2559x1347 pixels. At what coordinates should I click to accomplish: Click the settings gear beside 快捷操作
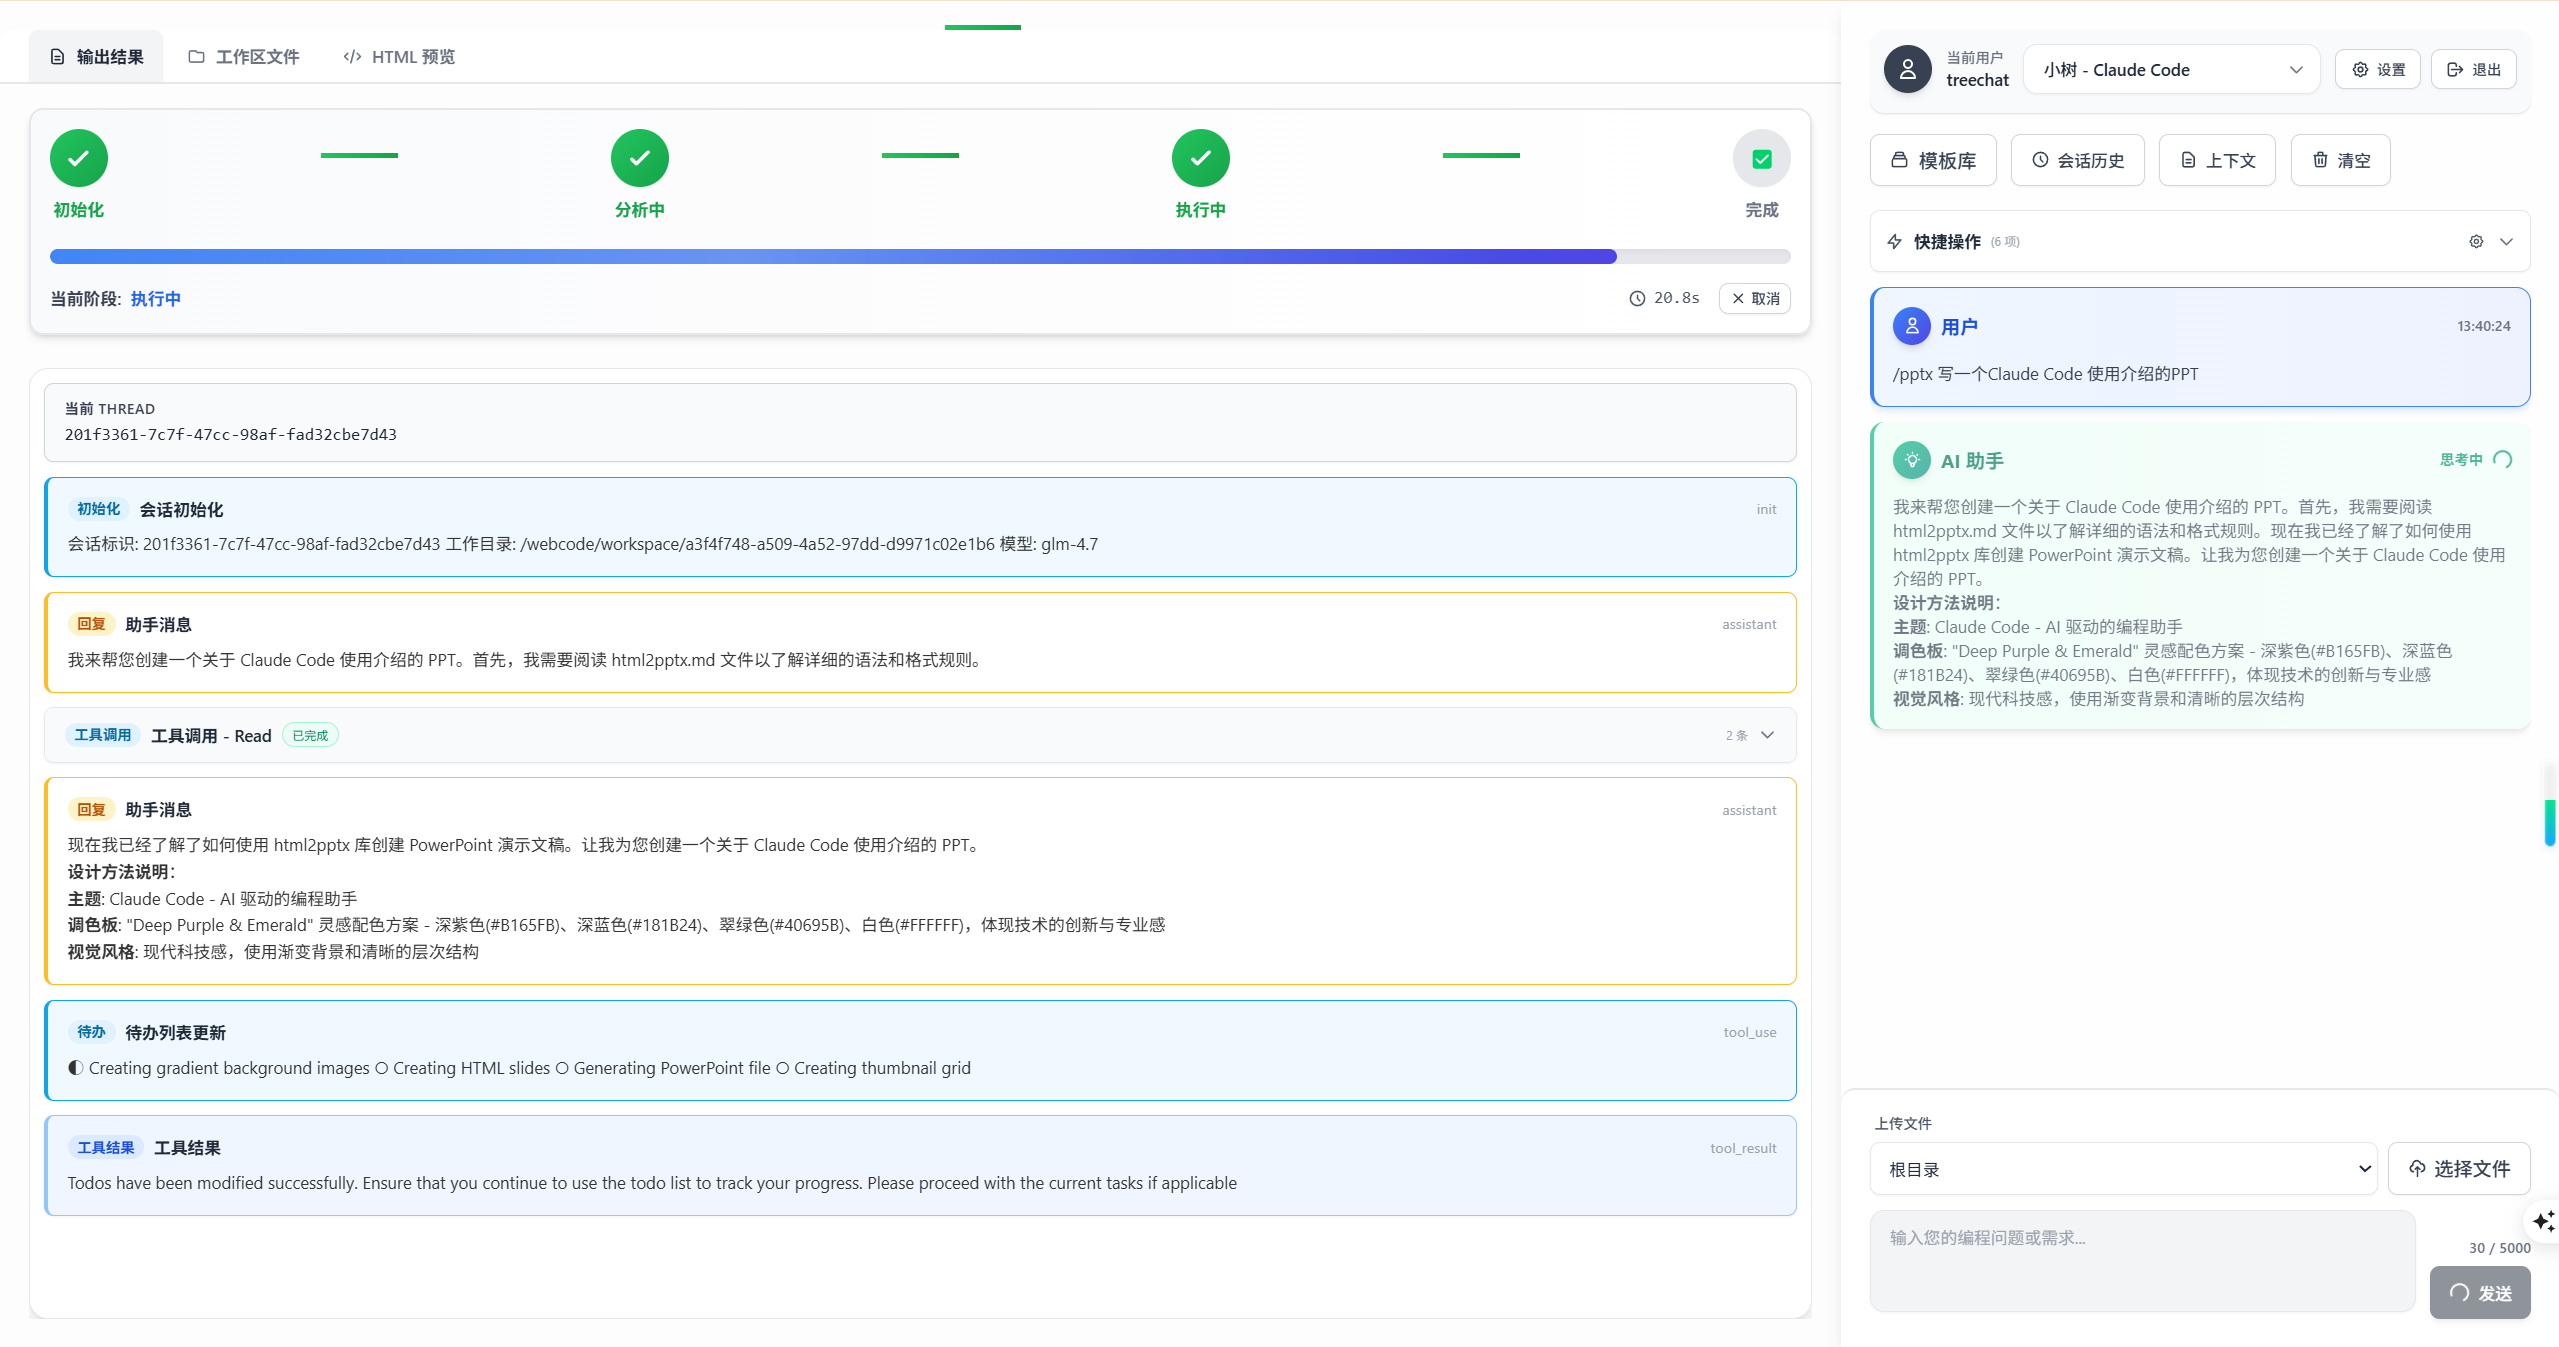coord(2474,241)
